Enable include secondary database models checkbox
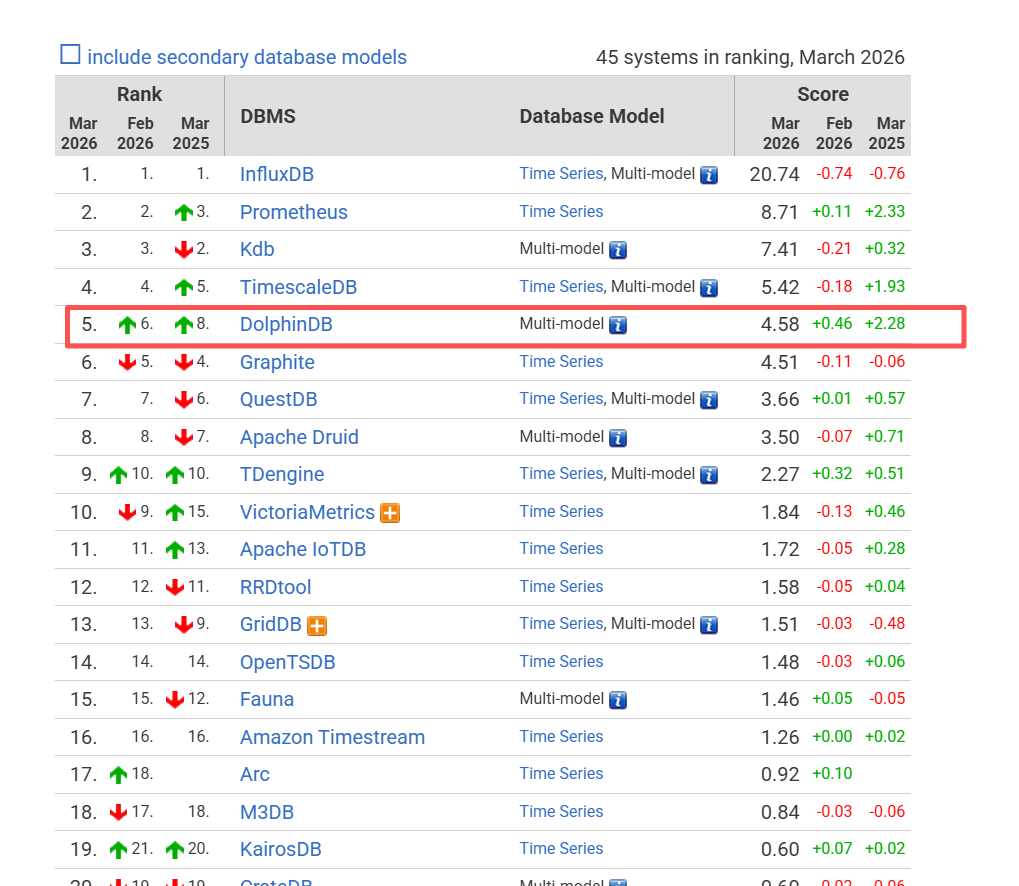Viewport: 1019px width, 886px height. coord(70,55)
